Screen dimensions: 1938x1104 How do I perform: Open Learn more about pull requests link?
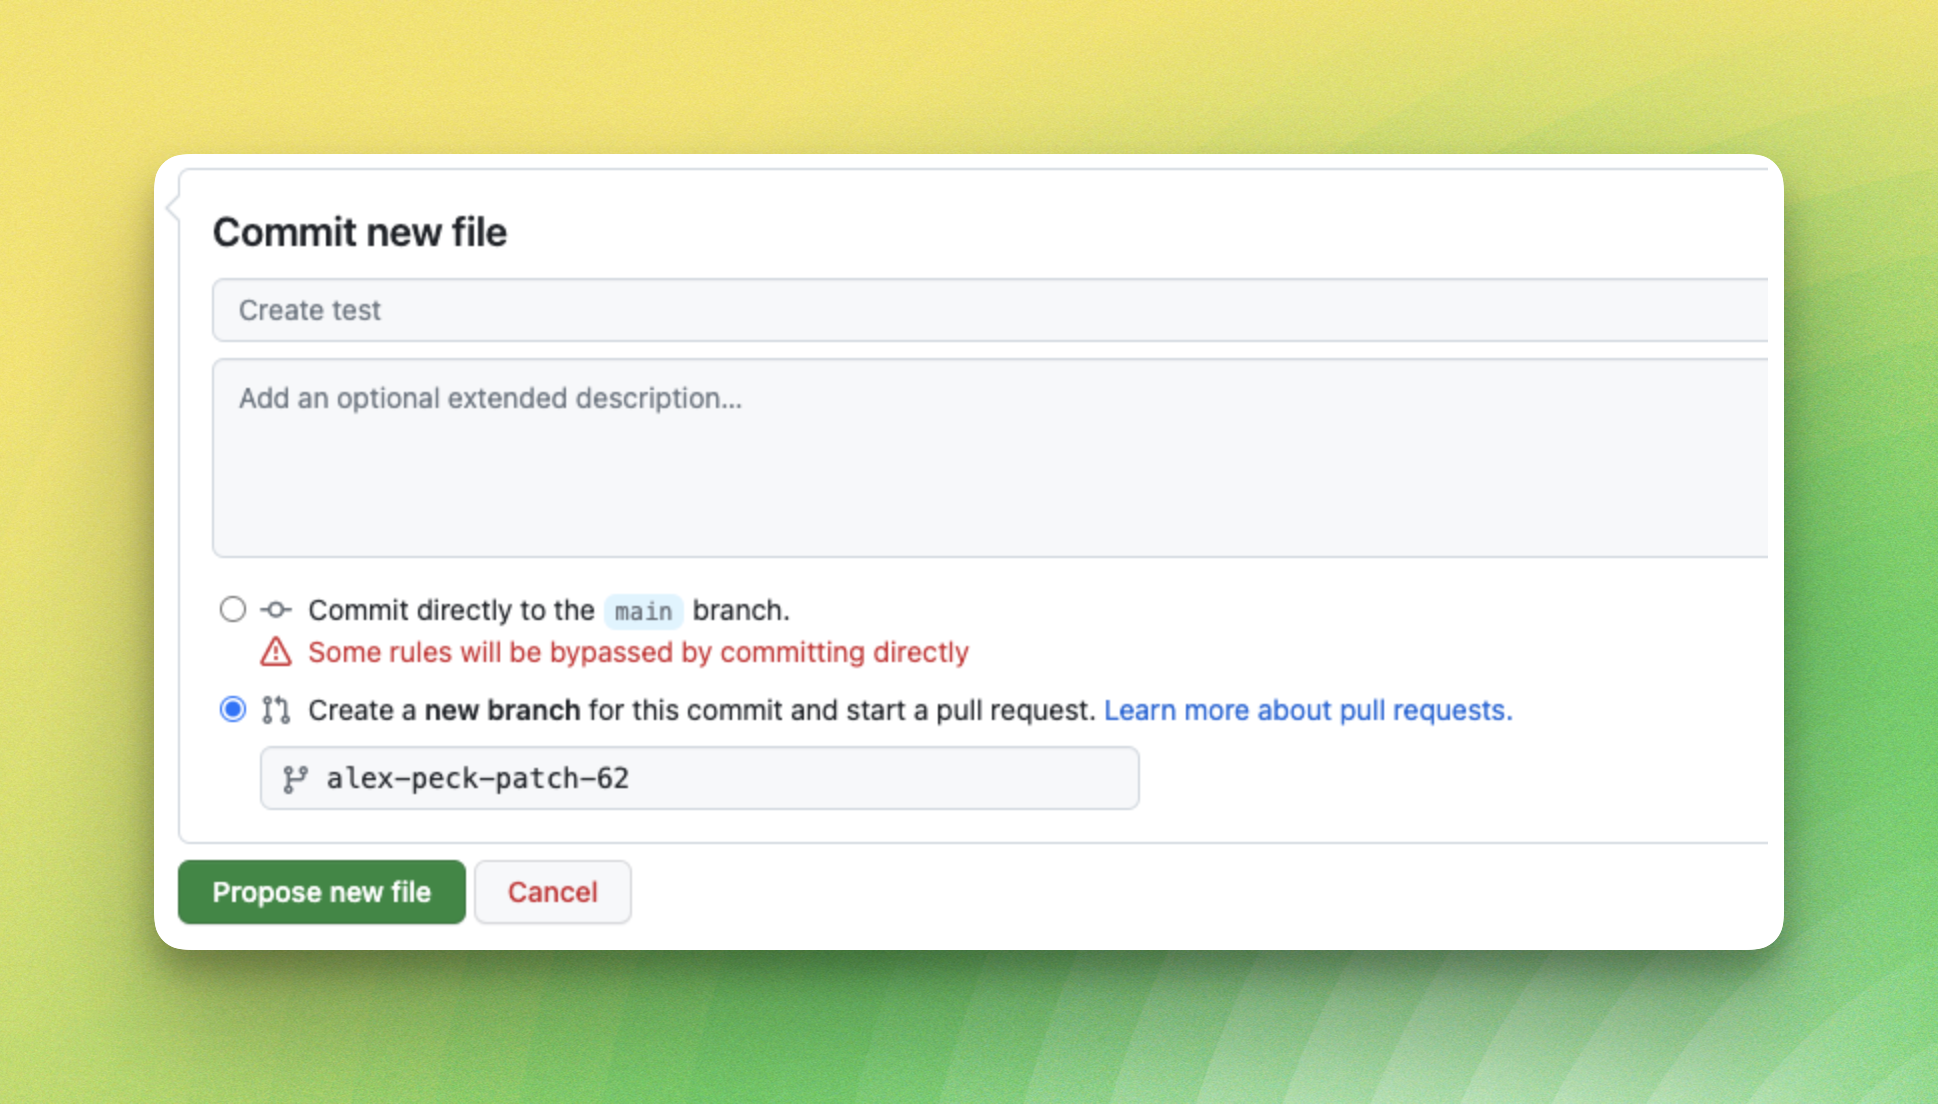tap(1308, 710)
